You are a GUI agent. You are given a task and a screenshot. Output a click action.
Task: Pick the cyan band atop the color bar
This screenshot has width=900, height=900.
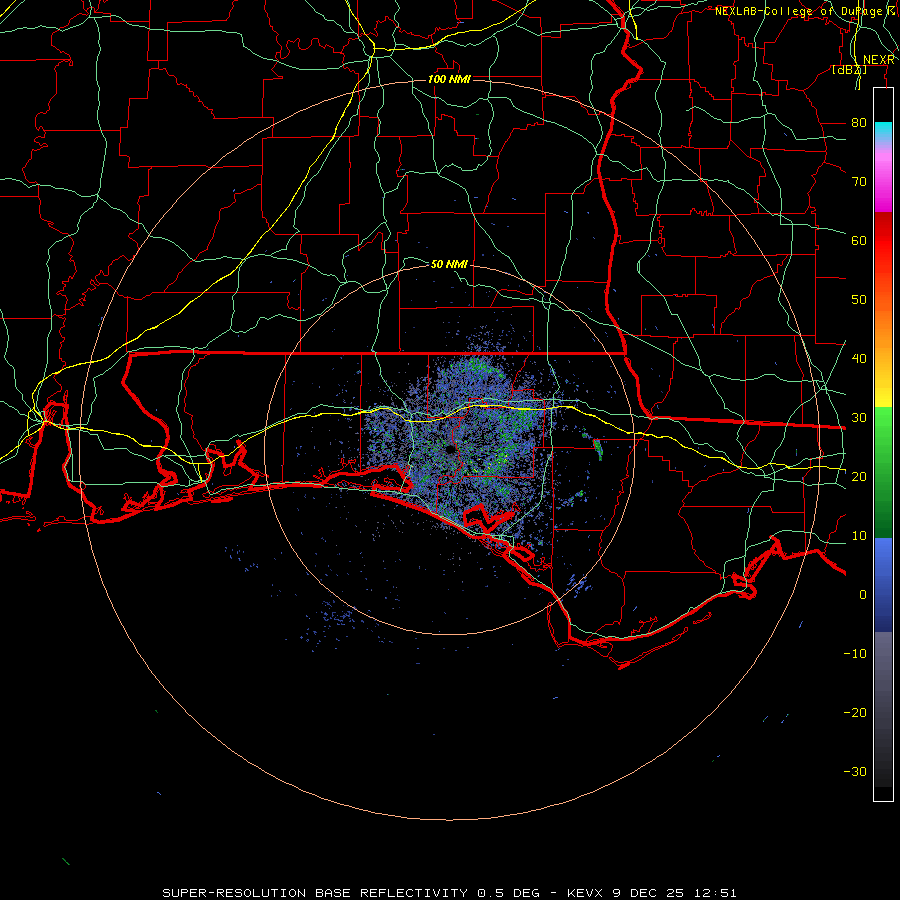point(883,131)
